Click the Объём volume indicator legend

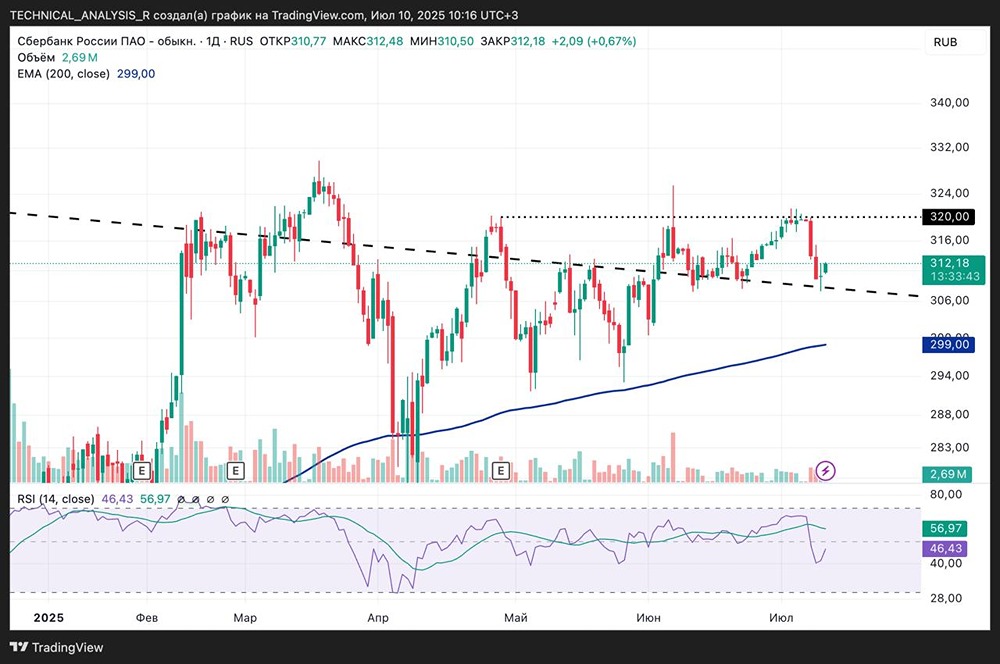click(x=36, y=57)
